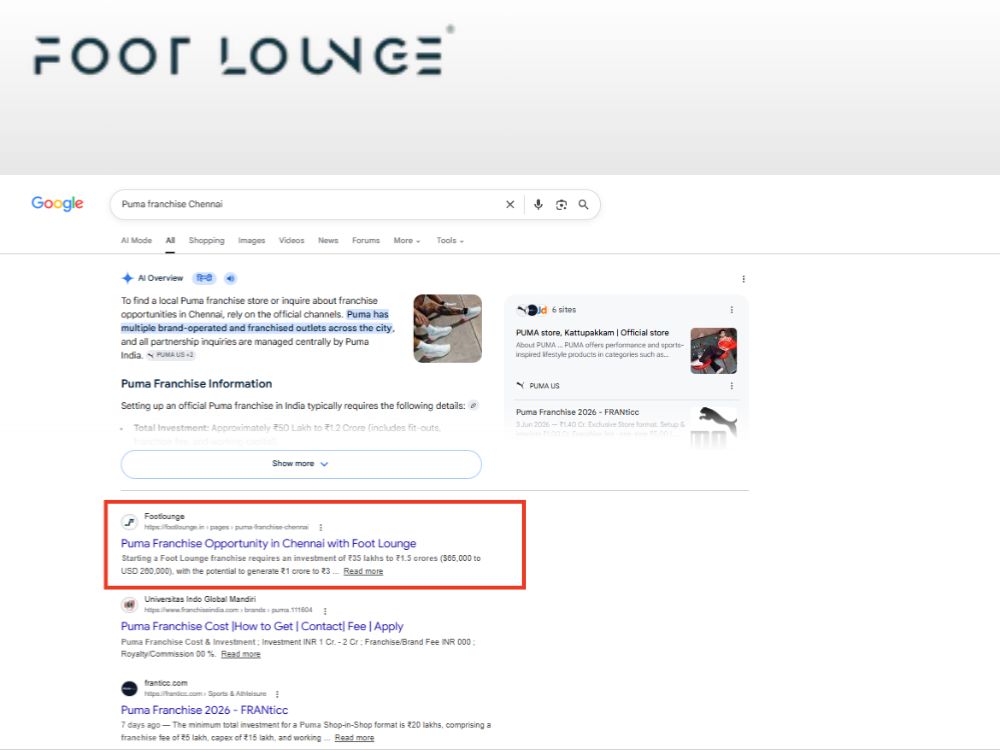Open Puma Franchise 2026 - FRANticc result
The width and height of the screenshot is (1000, 750).
(x=204, y=710)
